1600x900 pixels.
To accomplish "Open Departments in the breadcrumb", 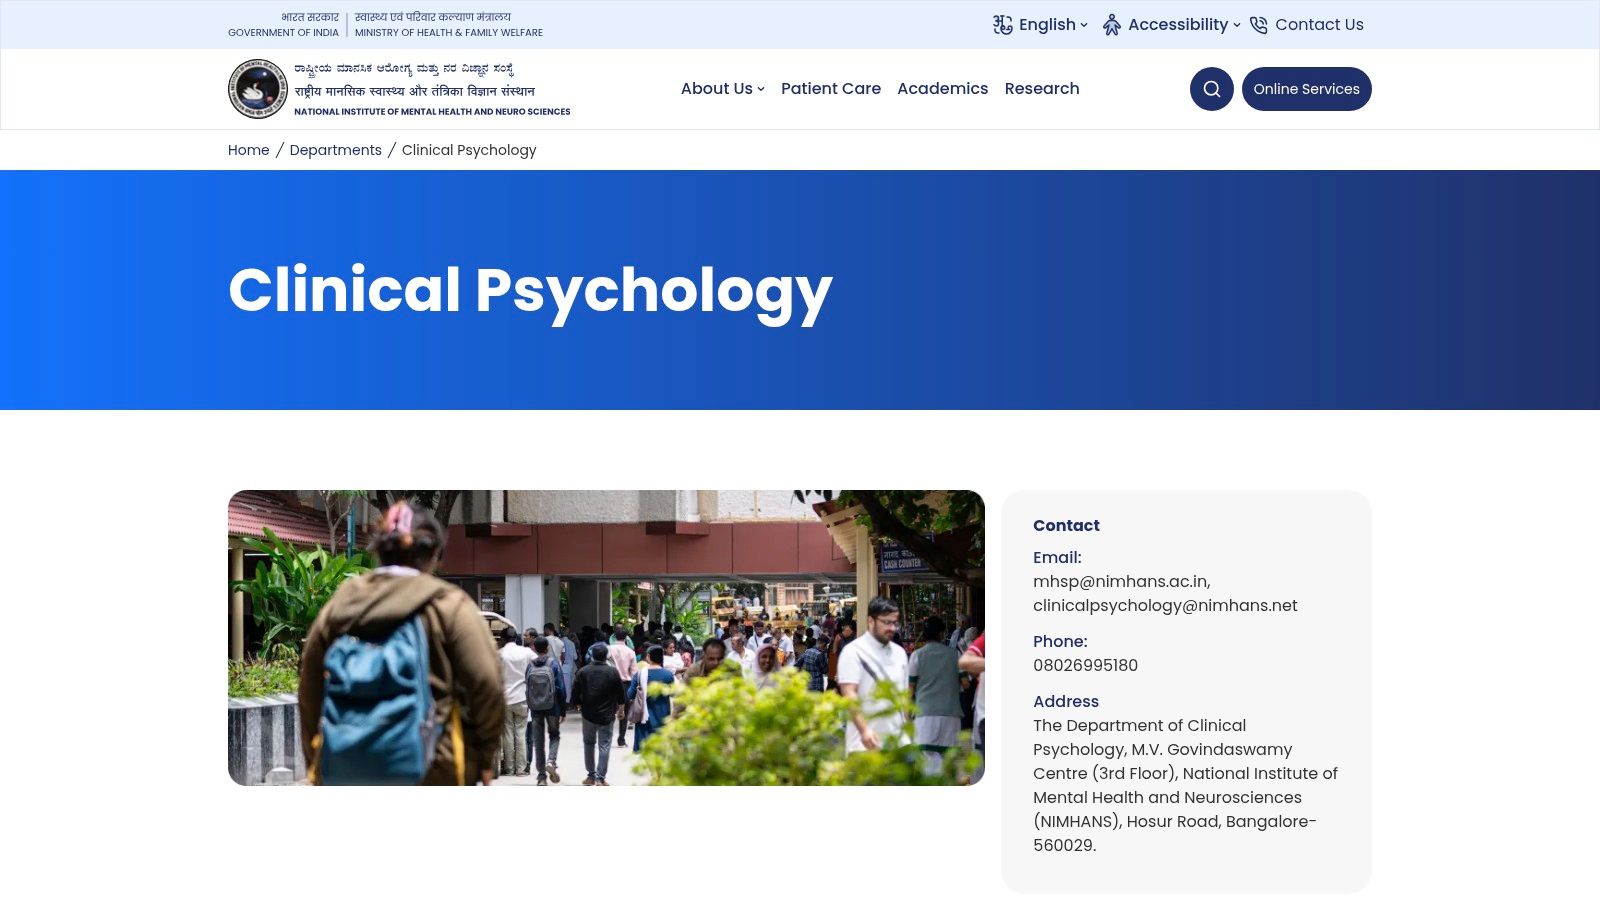I will (x=336, y=150).
